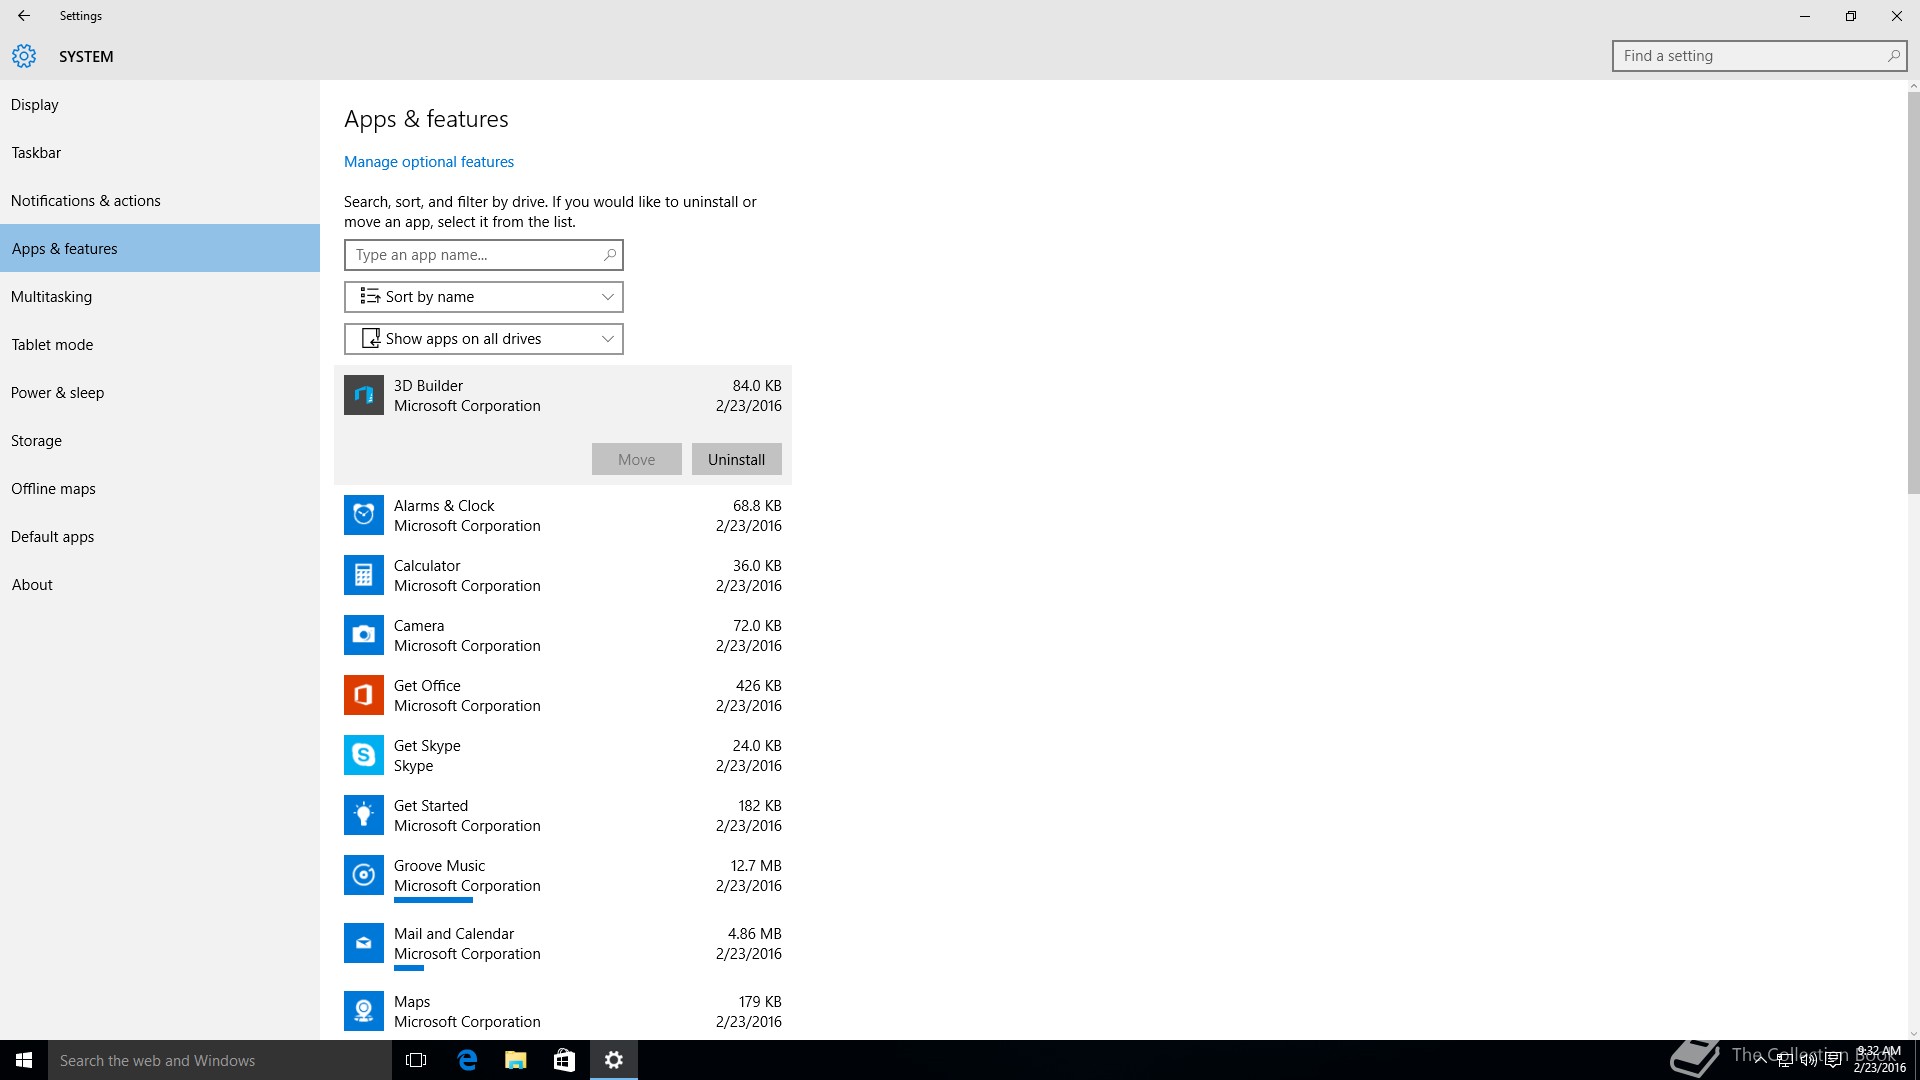This screenshot has width=1920, height=1080.
Task: Open File Explorer from the taskbar
Action: (515, 1060)
